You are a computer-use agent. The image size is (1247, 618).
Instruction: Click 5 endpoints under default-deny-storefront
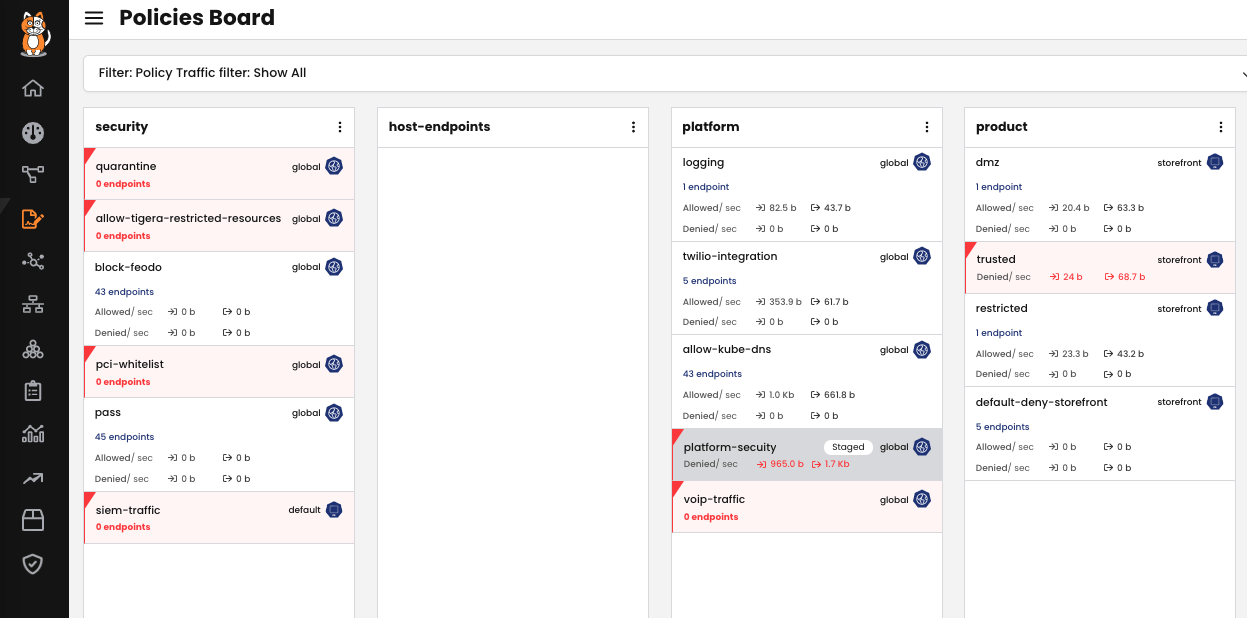coord(1002,427)
